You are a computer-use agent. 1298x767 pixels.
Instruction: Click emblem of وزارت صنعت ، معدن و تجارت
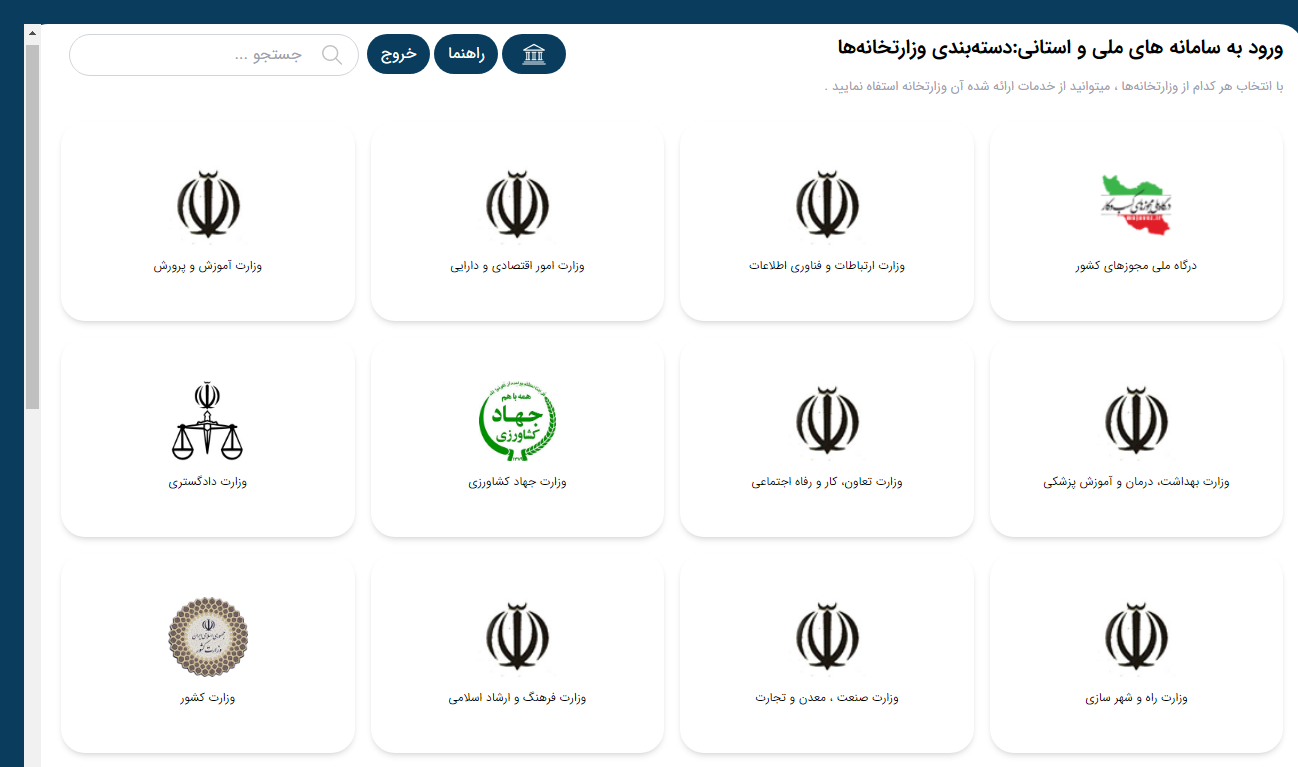(827, 637)
